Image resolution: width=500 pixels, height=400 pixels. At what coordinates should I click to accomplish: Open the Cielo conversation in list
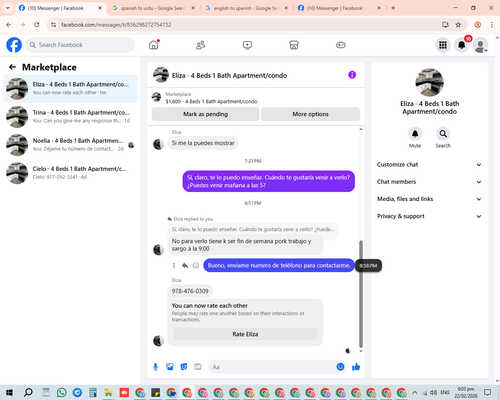click(70, 173)
